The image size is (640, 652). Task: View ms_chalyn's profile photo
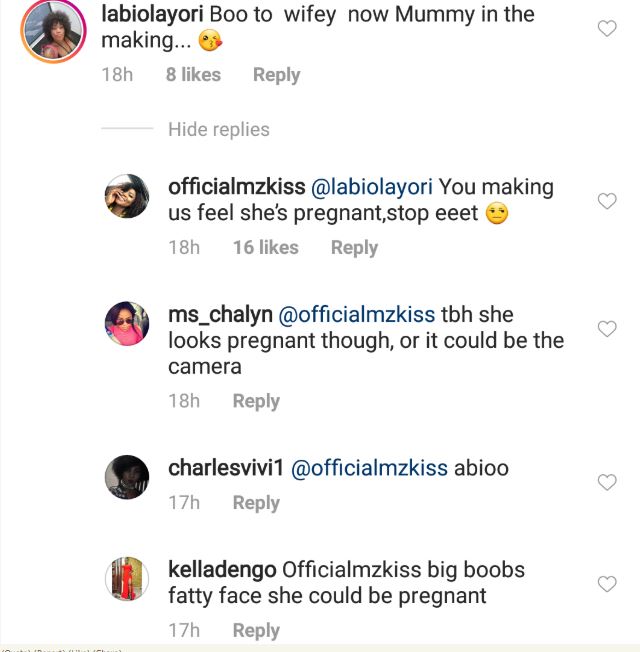pos(127,322)
